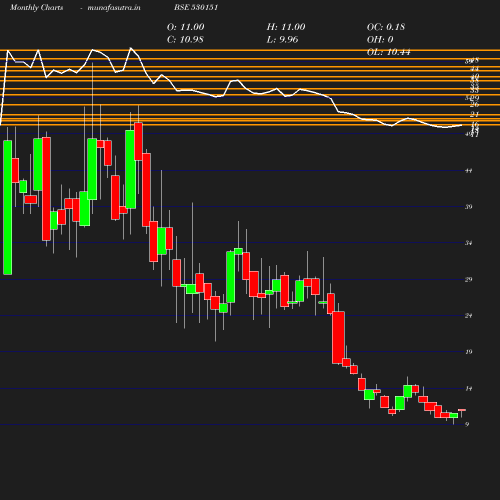The width and height of the screenshot is (500, 500).
Task: Click the 'OL: 10.44' value
Action: (388, 52)
